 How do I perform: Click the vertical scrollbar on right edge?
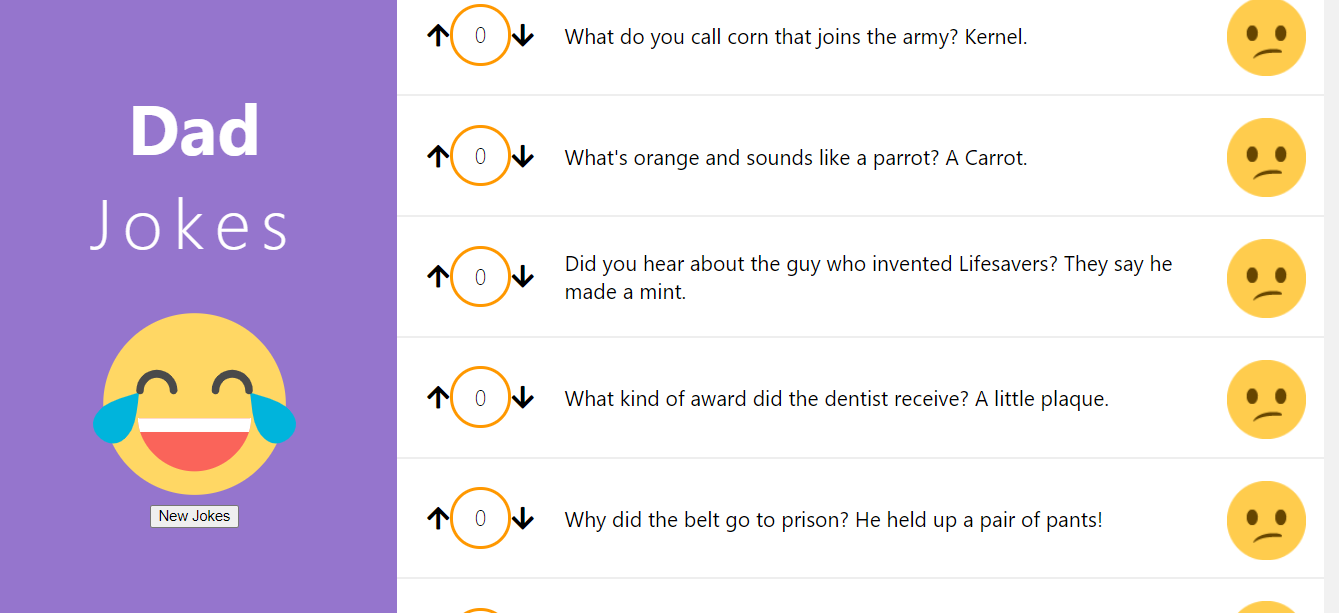1331,306
